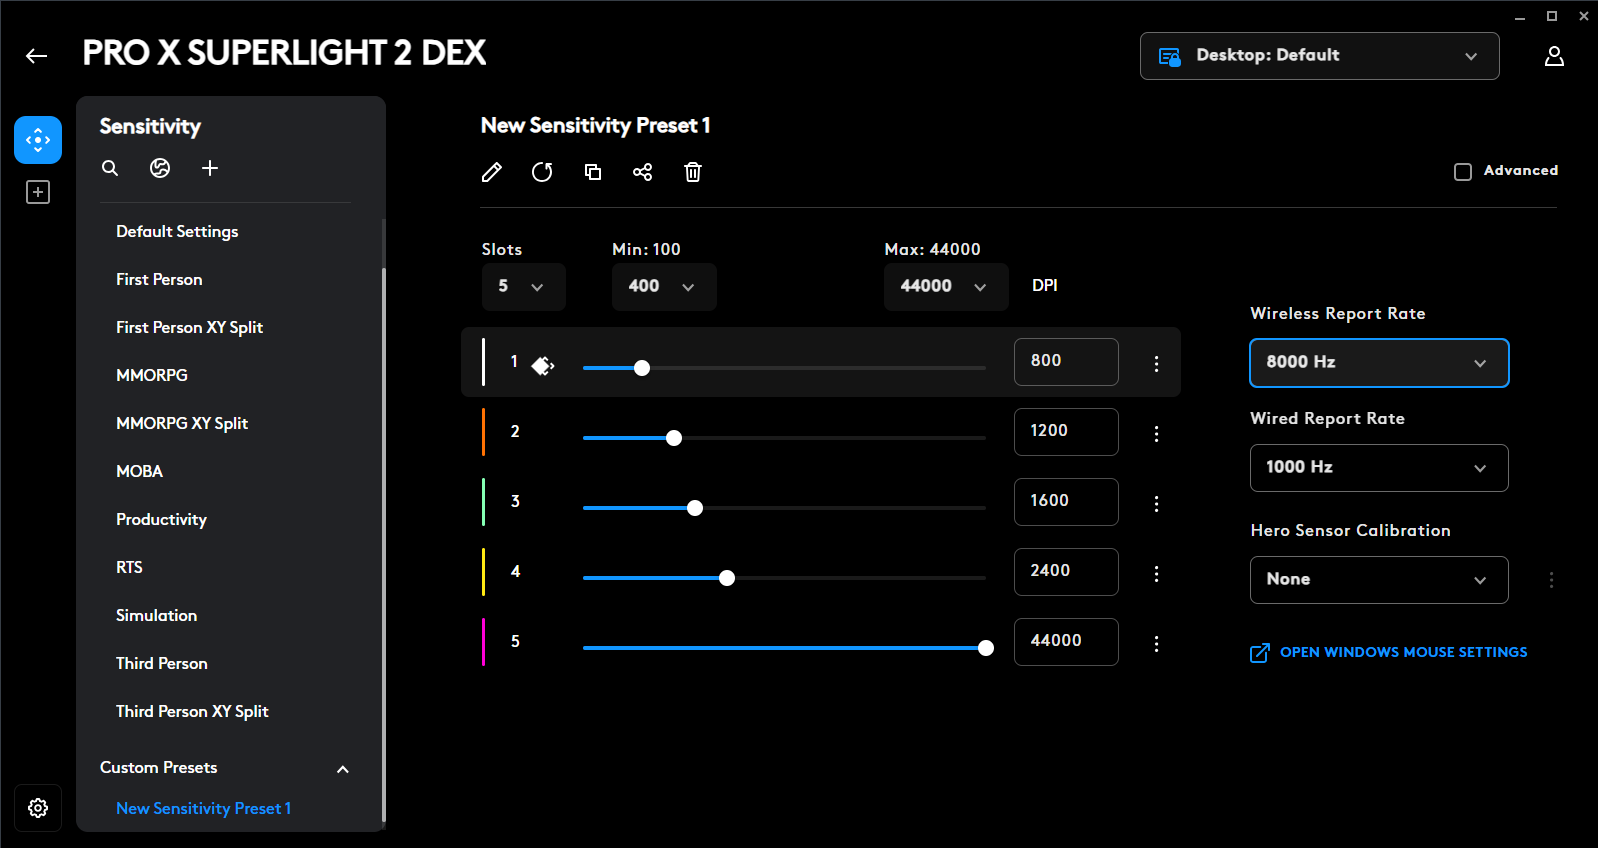Image resolution: width=1598 pixels, height=848 pixels.
Task: Click the orange color bar of slot 2
Action: coord(483,432)
